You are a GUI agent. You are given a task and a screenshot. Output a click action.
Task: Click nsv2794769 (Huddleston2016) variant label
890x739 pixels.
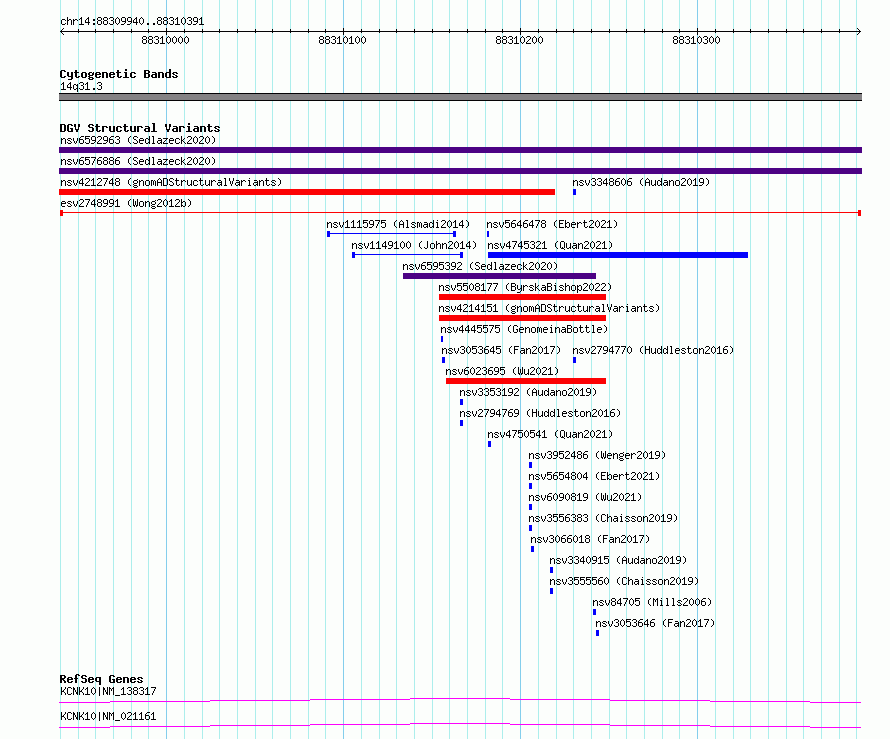pyautogui.click(x=540, y=413)
